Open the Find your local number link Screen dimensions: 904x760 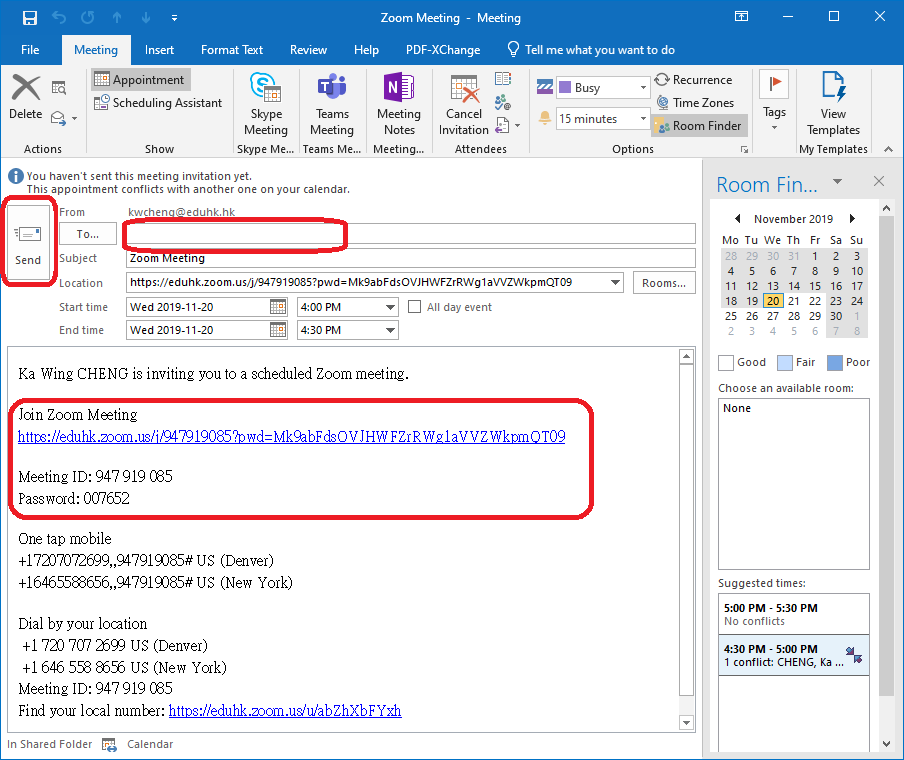click(285, 710)
